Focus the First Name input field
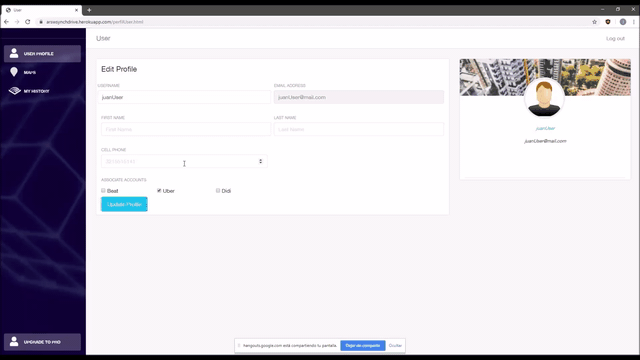Screen dimensions: 640x360 [186, 129]
